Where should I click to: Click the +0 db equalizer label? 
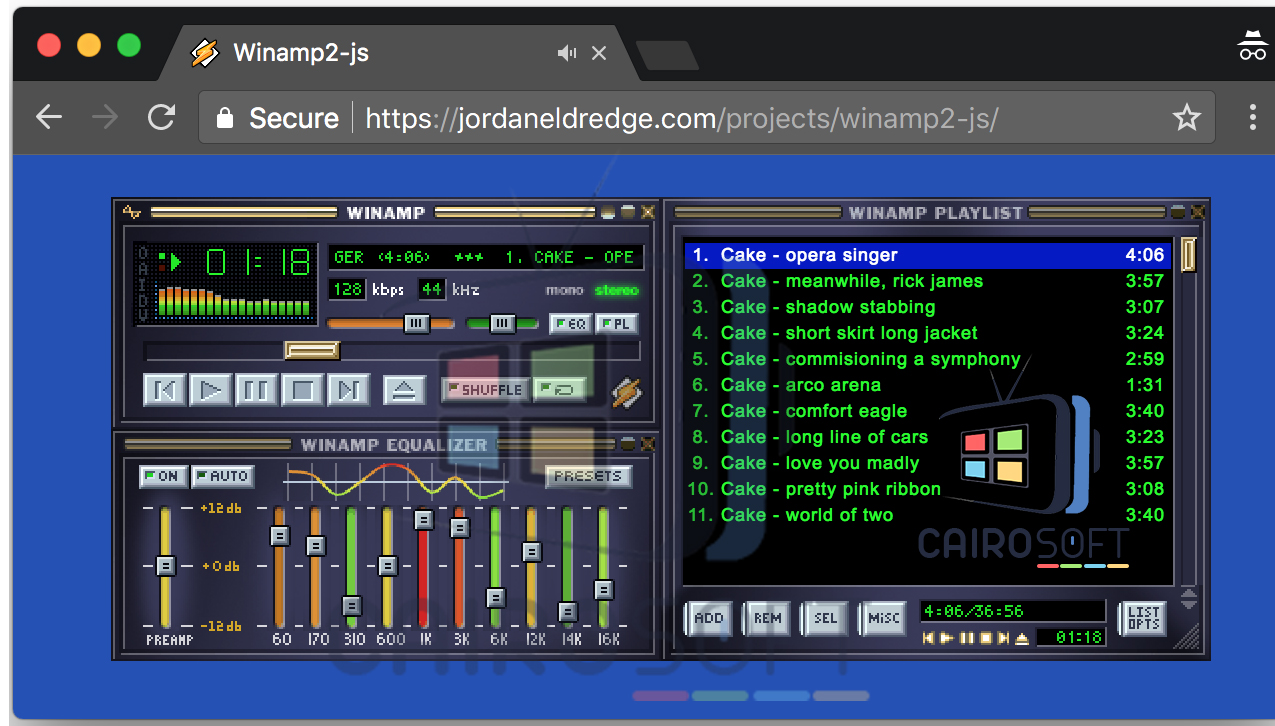pyautogui.click(x=220, y=567)
